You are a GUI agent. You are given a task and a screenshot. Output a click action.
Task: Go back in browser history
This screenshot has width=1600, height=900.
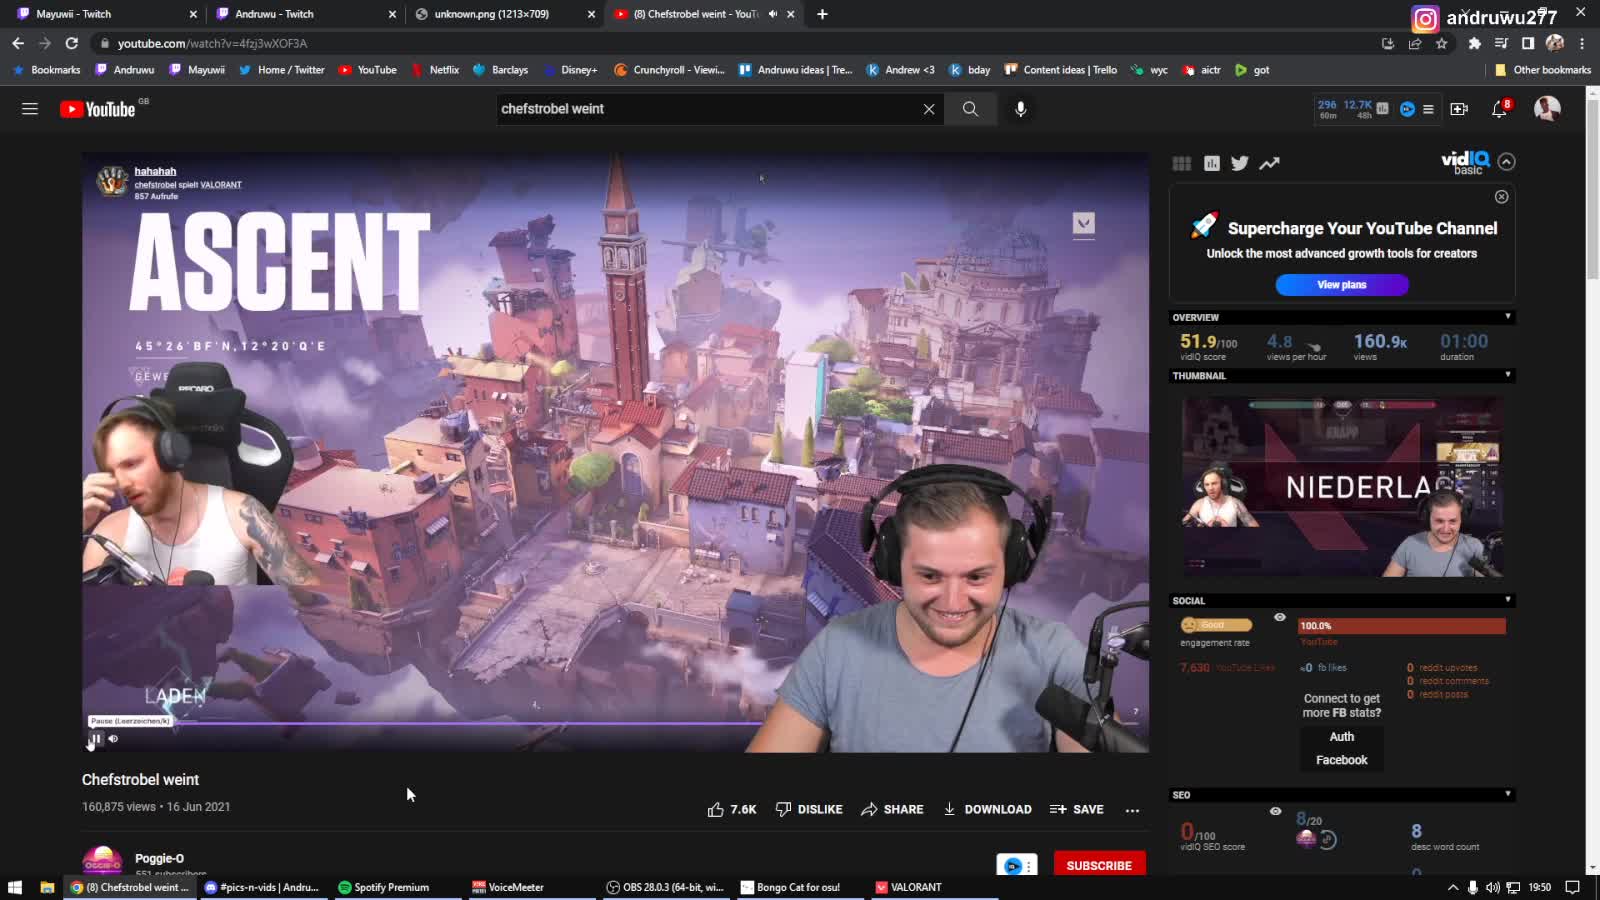(18, 43)
